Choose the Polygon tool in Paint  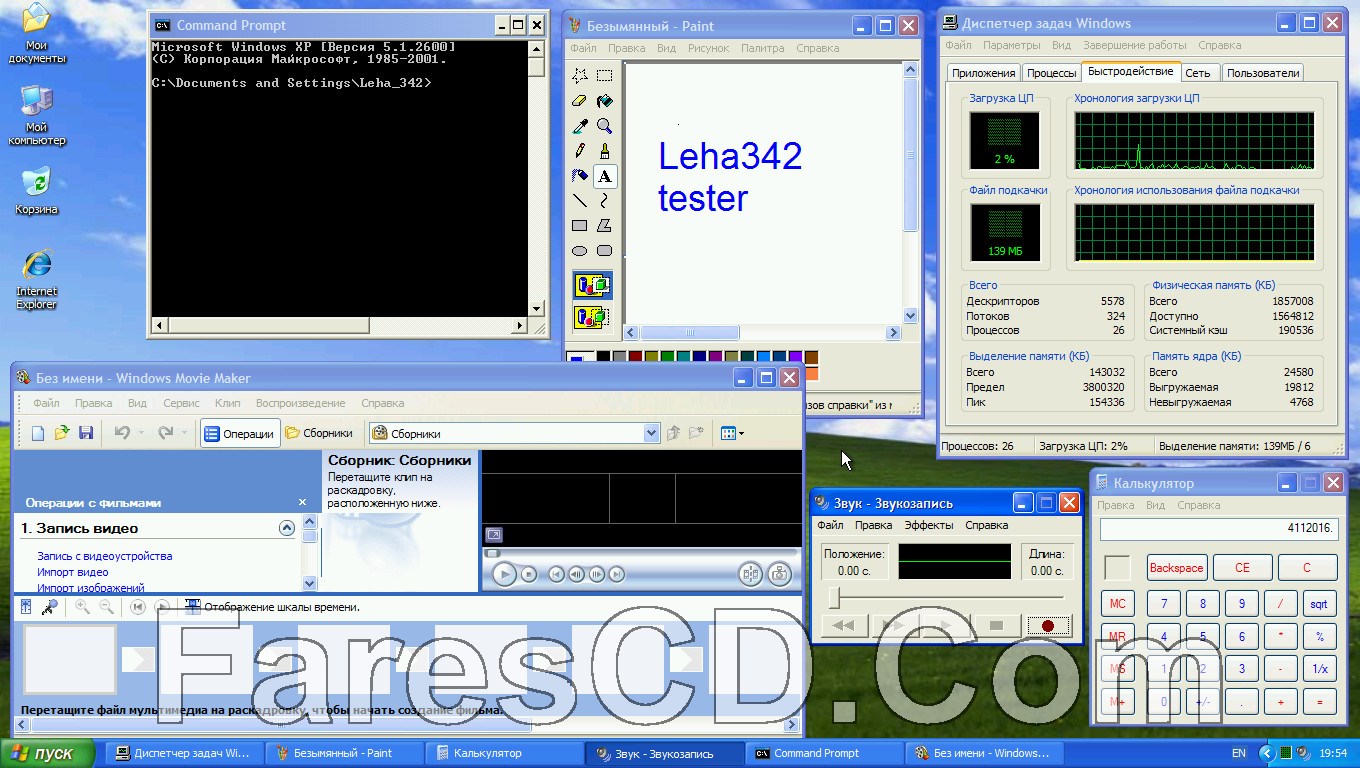coord(605,226)
